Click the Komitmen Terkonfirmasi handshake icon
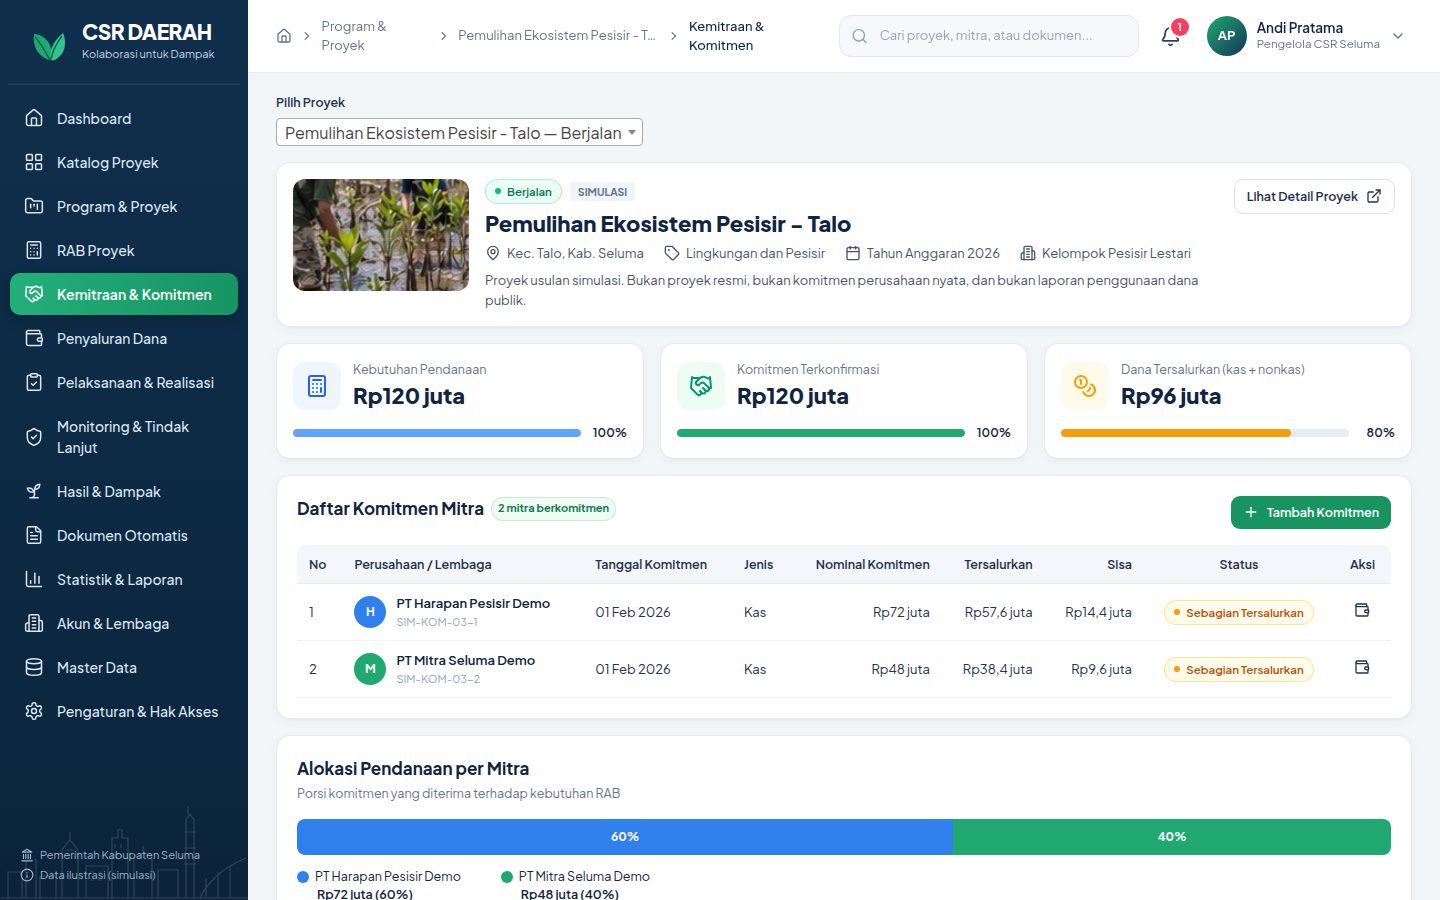This screenshot has height=900, width=1440. click(701, 386)
